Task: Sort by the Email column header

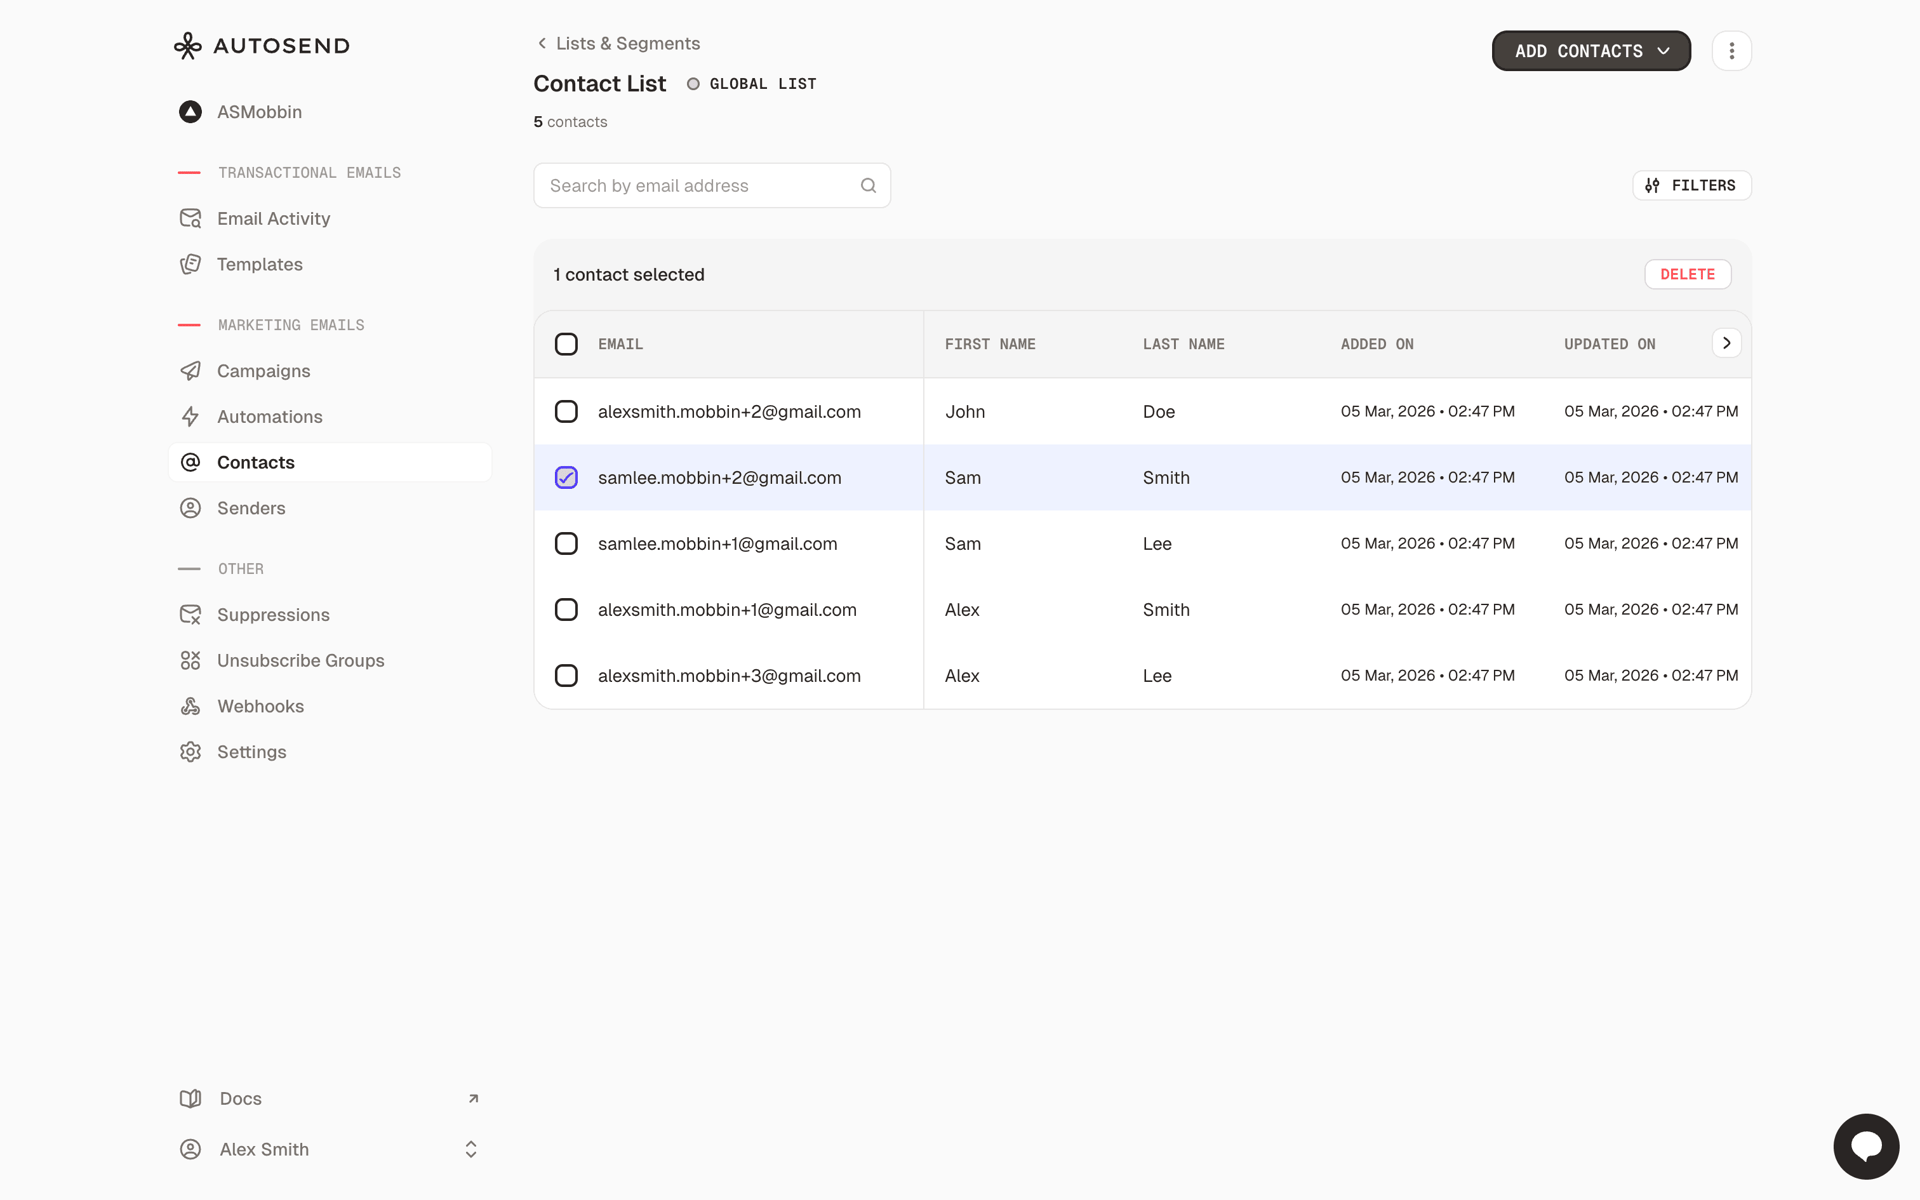Action: pos(620,344)
